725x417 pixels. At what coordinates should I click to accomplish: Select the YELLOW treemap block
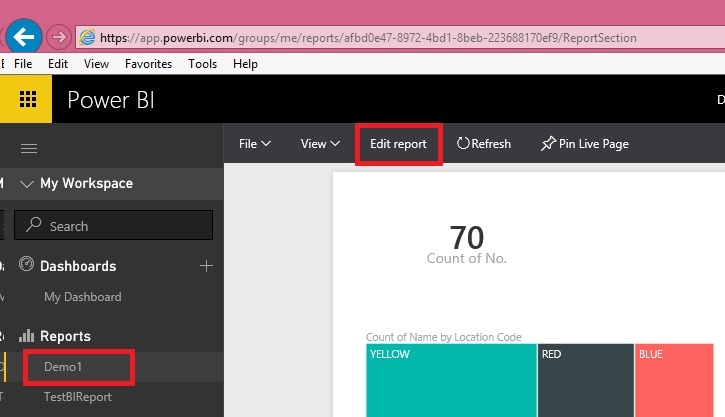451,380
